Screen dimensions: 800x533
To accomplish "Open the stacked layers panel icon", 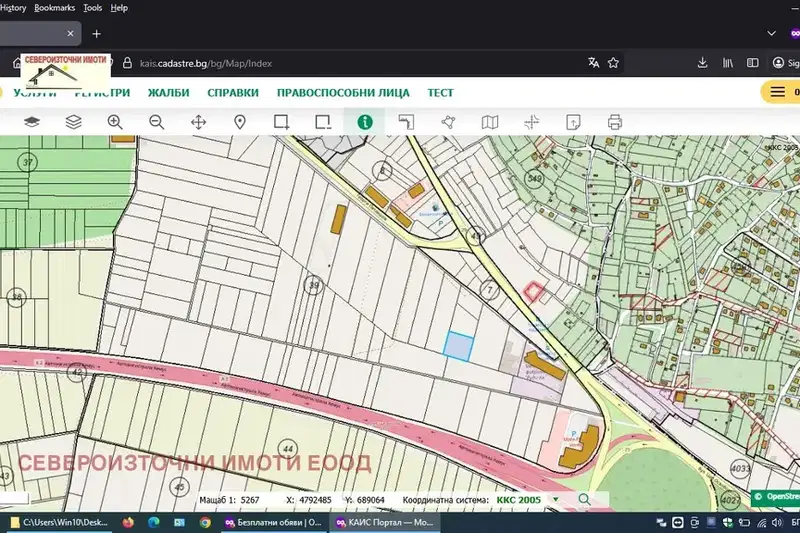I will click(x=73, y=122).
